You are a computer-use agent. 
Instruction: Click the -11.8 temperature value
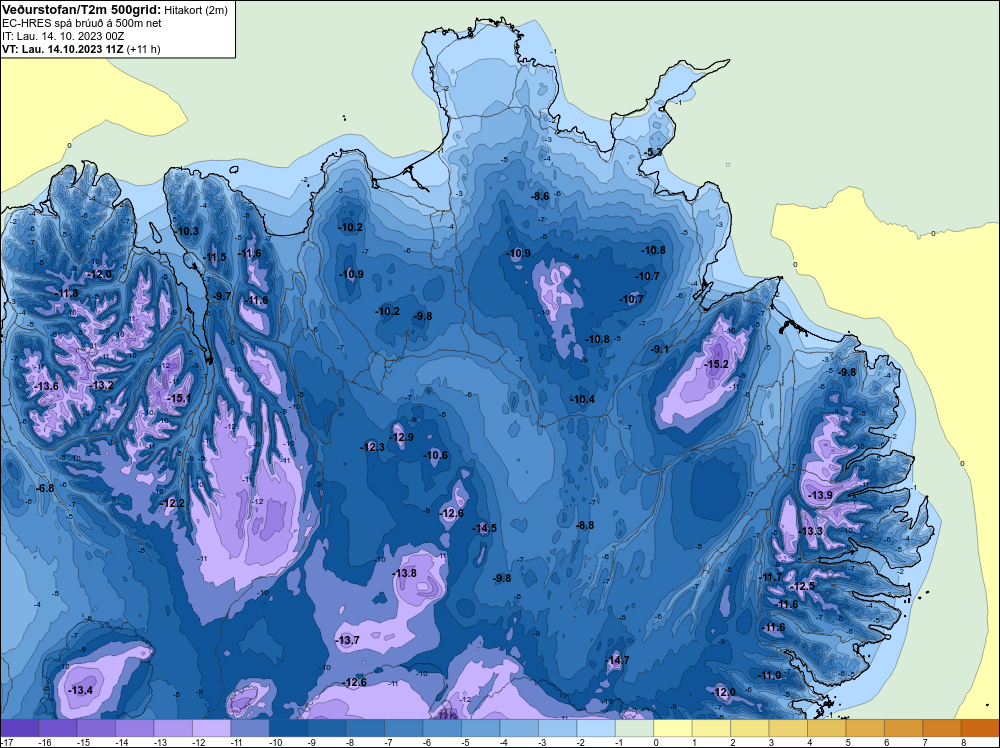[66, 293]
